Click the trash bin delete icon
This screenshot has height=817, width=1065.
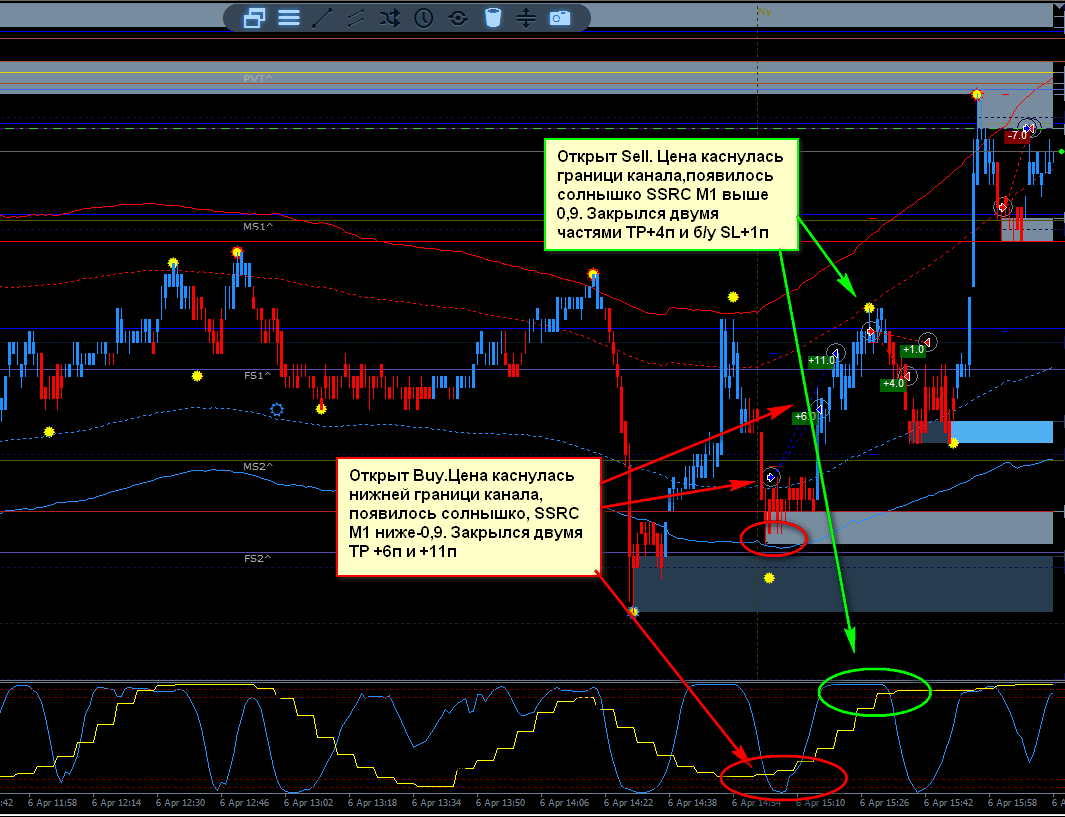coord(492,18)
